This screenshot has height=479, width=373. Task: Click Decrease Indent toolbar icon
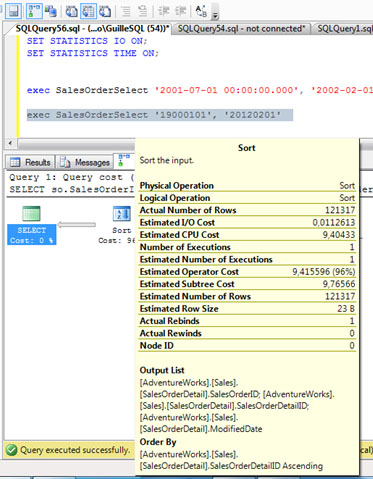(x=164, y=11)
